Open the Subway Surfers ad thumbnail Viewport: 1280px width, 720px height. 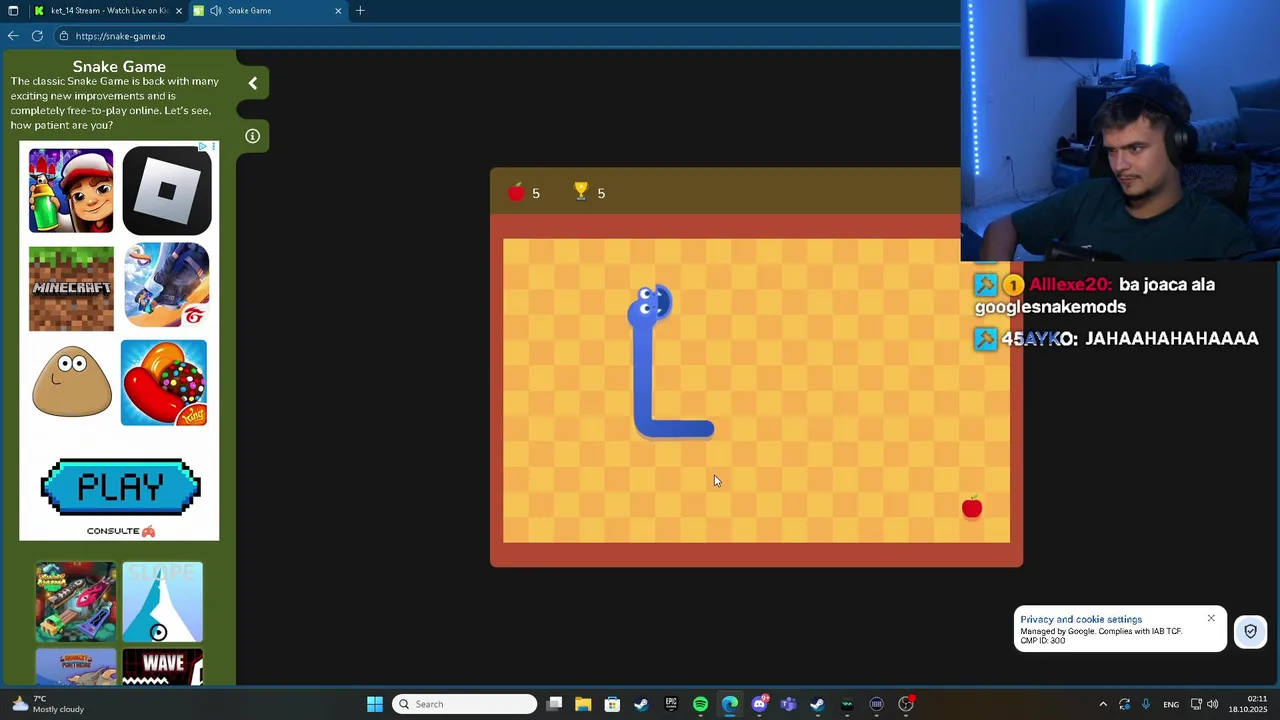[x=71, y=191]
